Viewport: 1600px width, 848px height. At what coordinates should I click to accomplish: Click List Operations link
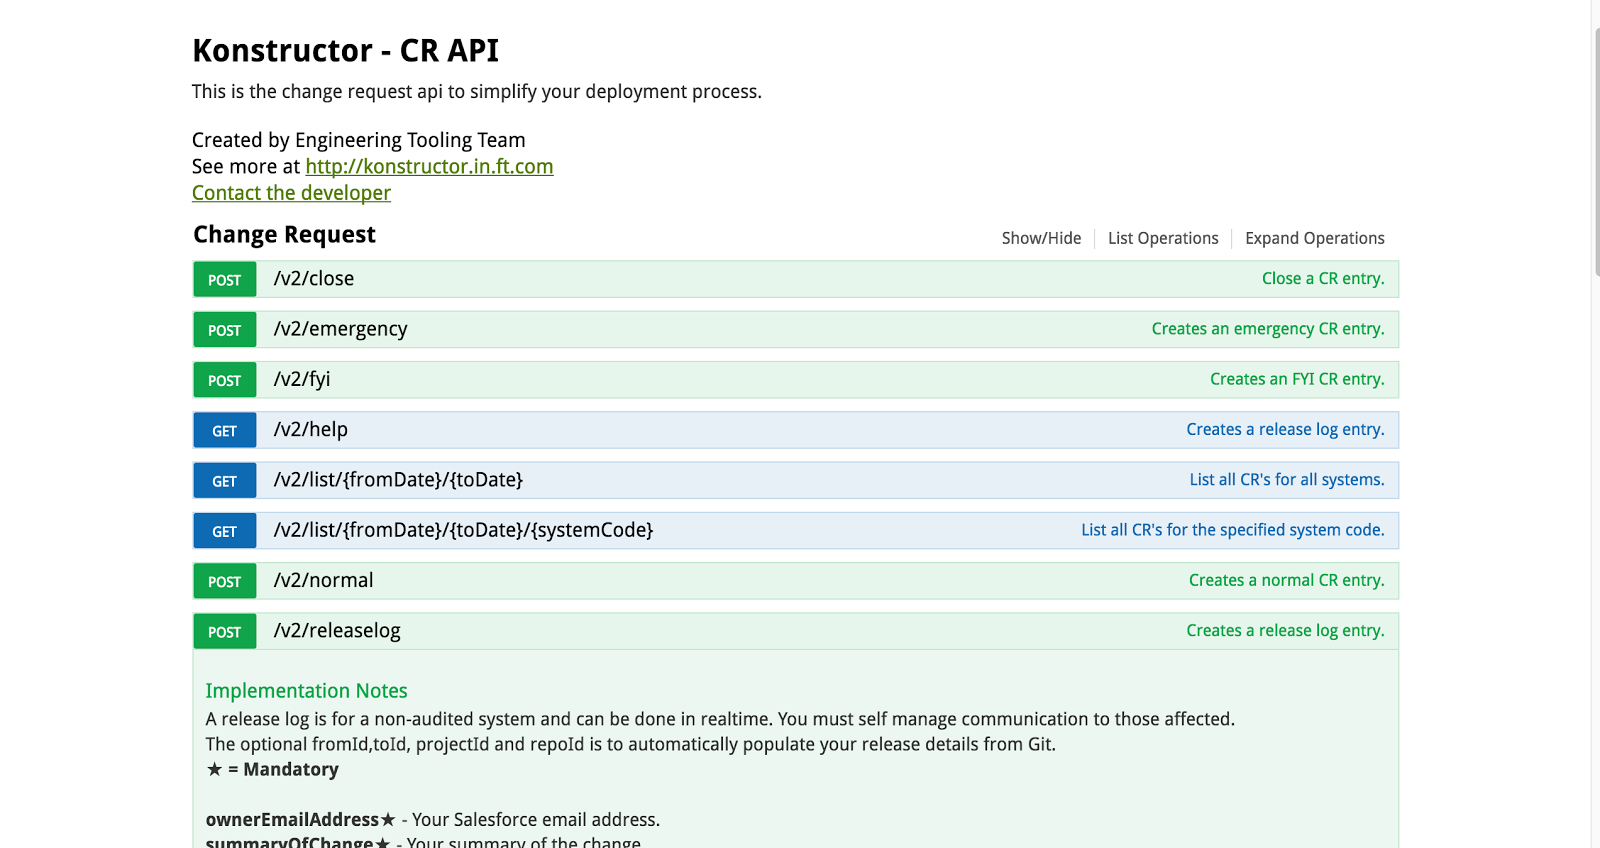tap(1163, 238)
